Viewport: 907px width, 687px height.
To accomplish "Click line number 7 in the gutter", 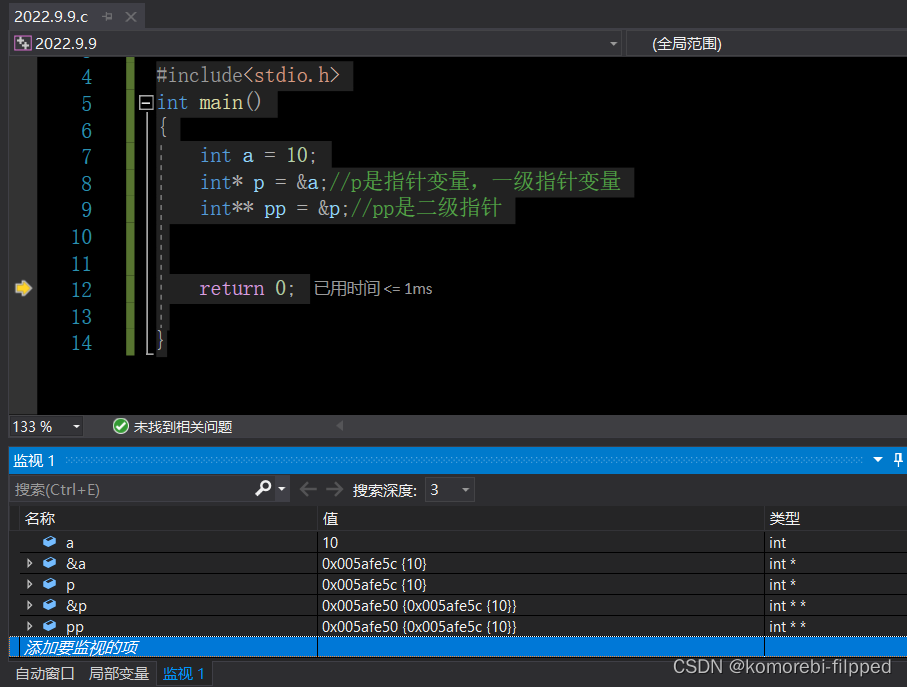I will [x=87, y=157].
